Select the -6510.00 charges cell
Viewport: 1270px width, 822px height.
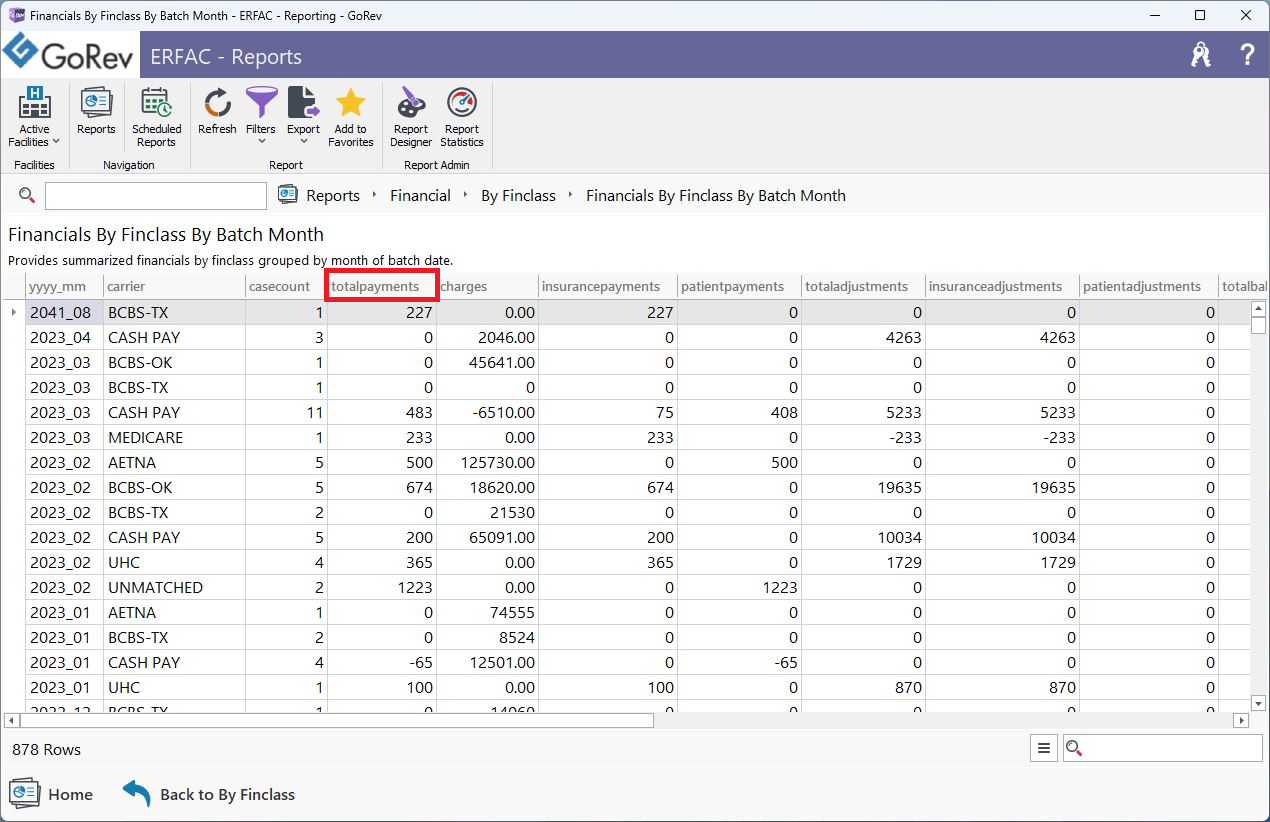point(488,412)
